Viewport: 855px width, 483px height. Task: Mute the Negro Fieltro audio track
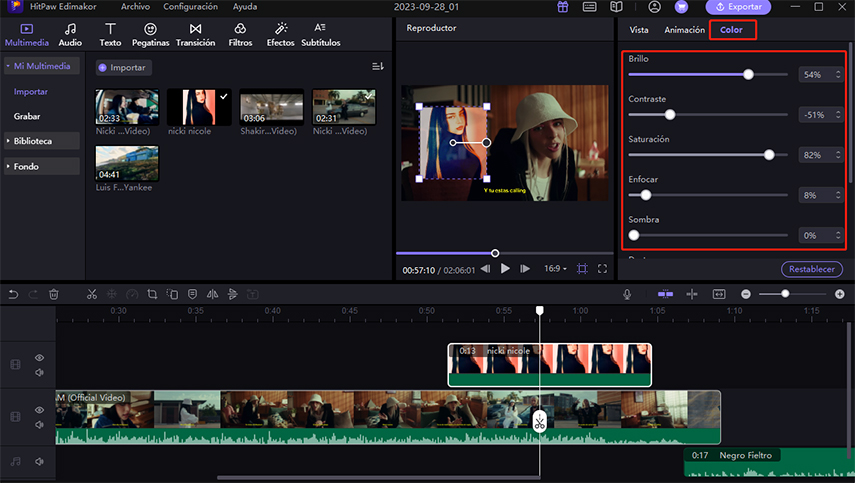point(39,461)
